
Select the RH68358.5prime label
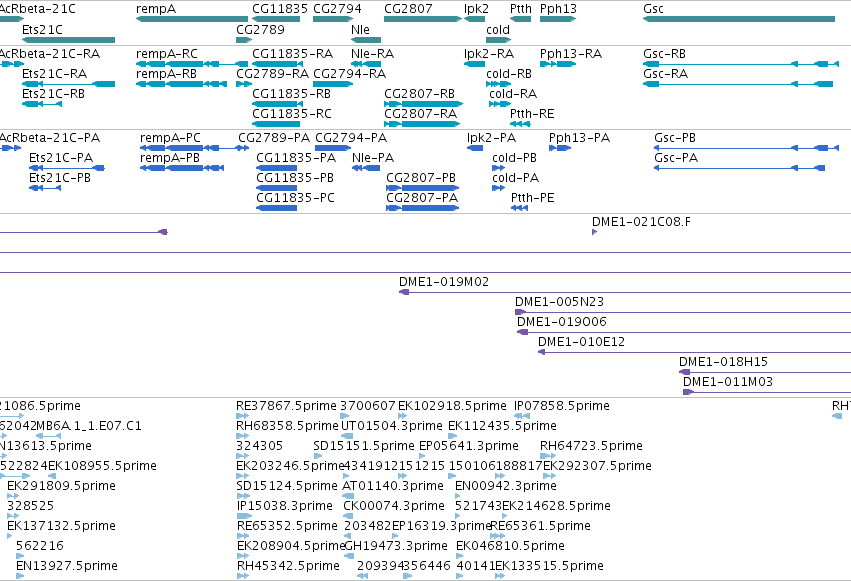(x=287, y=426)
